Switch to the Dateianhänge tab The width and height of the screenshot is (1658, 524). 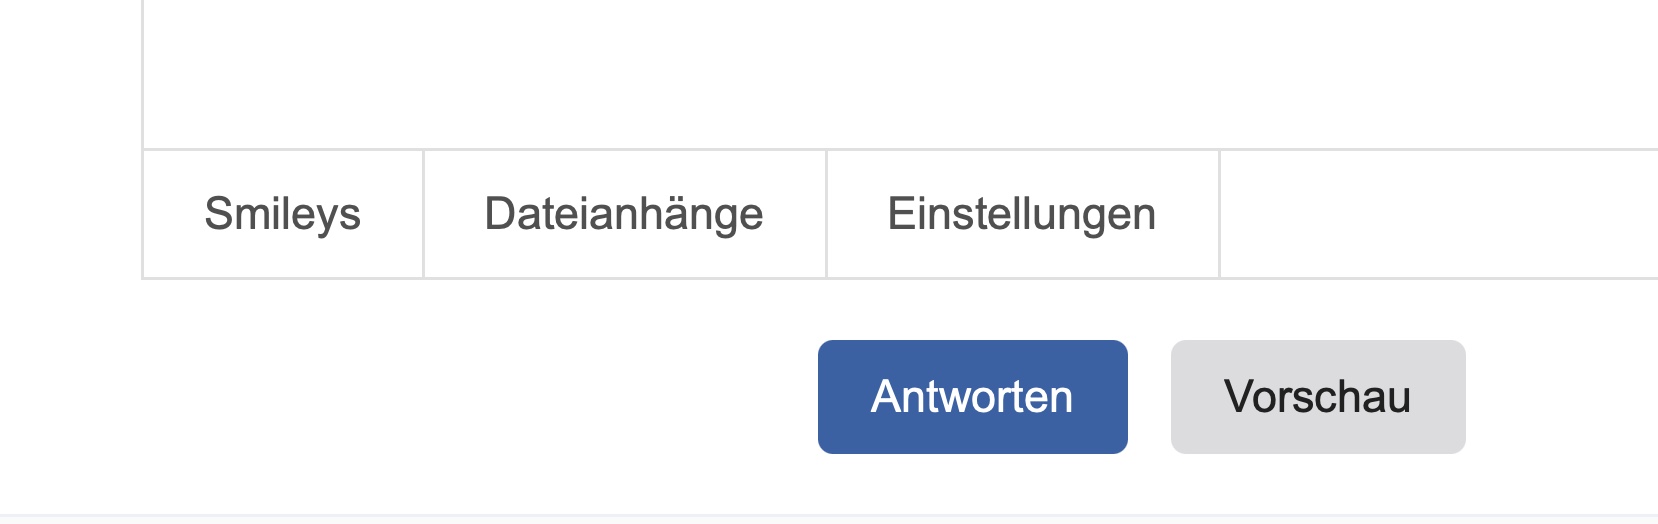point(624,214)
